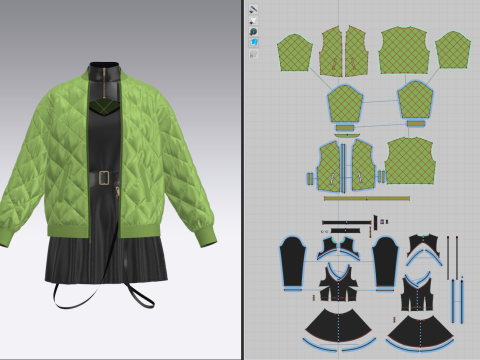This screenshot has width=480, height=360.
Task: Toggle the blue fabric texture view icon
Action: (x=253, y=43)
